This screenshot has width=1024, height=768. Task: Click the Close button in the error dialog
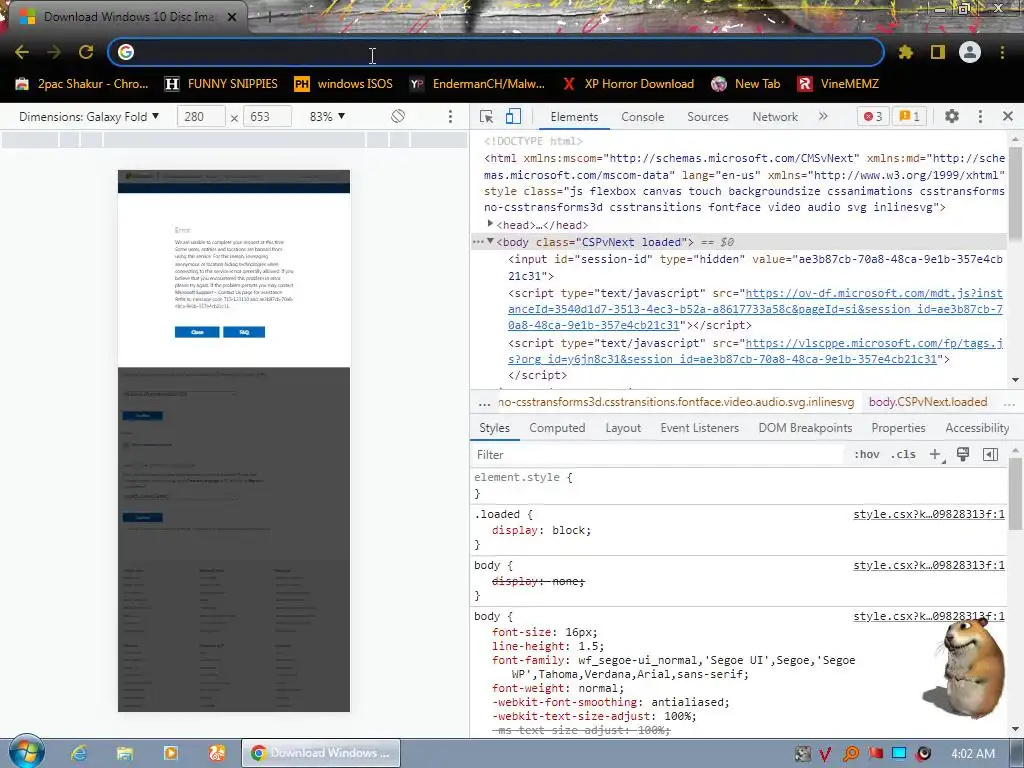197,332
